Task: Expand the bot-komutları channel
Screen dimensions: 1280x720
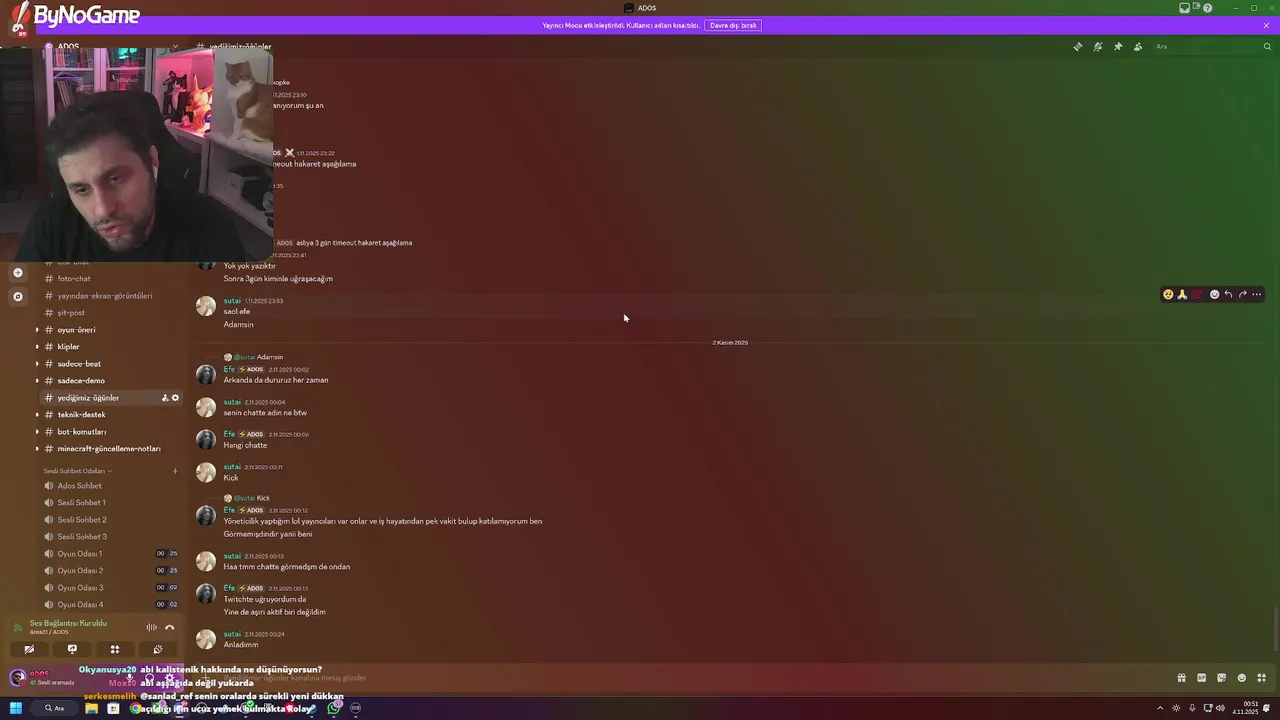Action: click(x=37, y=432)
